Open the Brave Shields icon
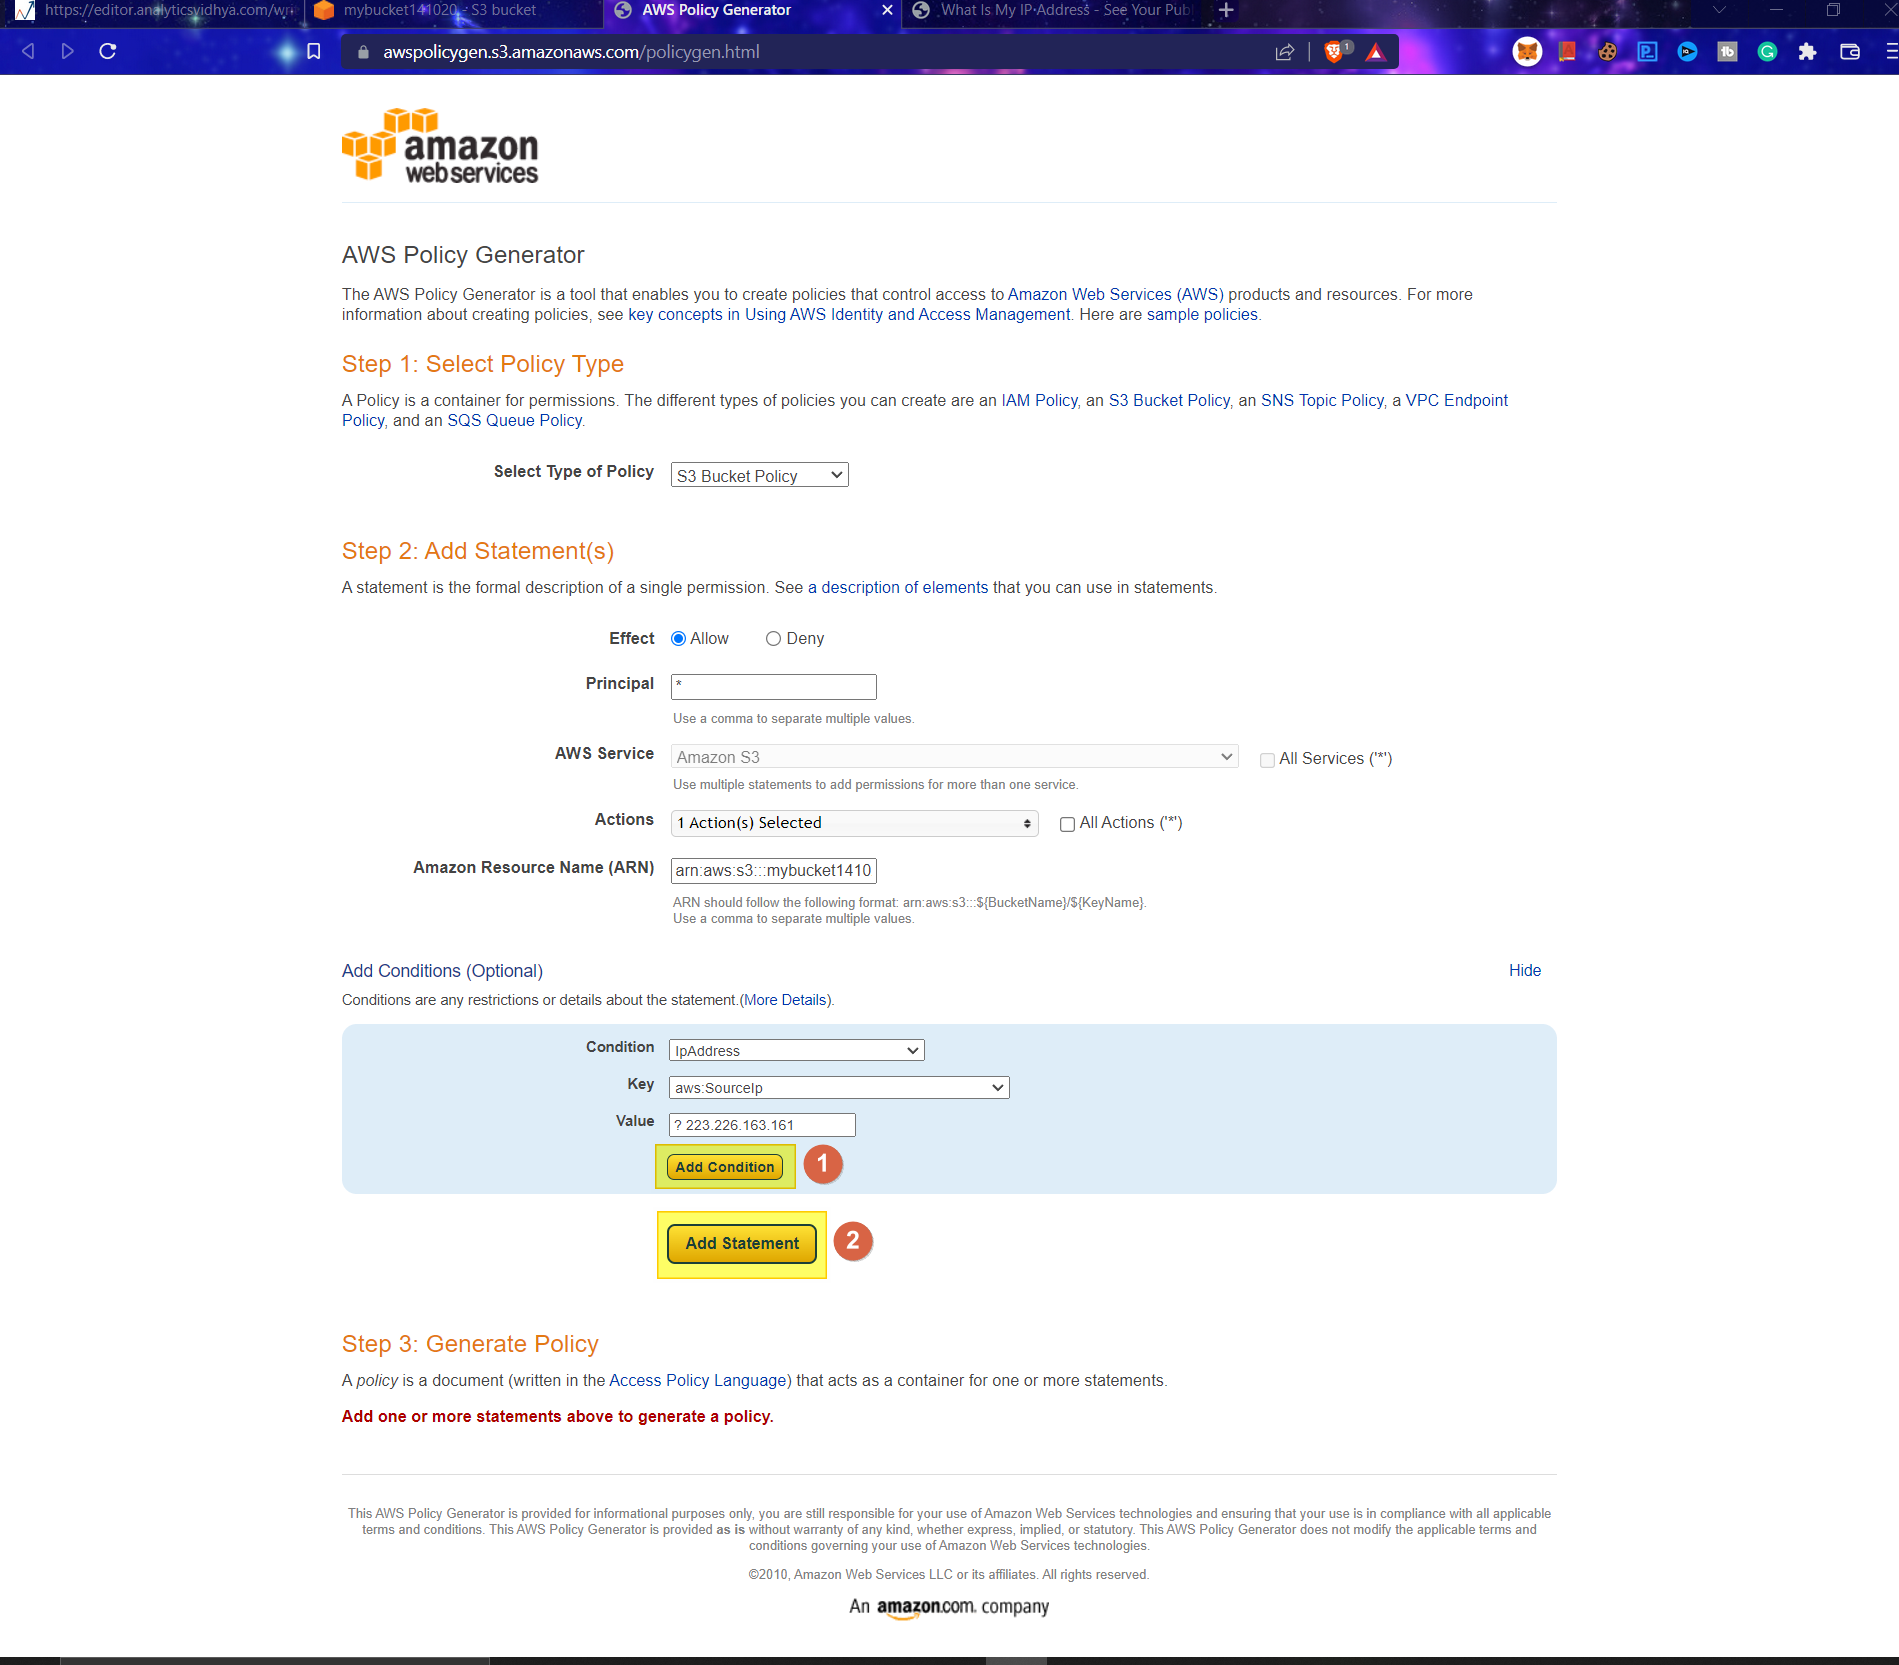The width and height of the screenshot is (1899, 1665). click(1334, 51)
